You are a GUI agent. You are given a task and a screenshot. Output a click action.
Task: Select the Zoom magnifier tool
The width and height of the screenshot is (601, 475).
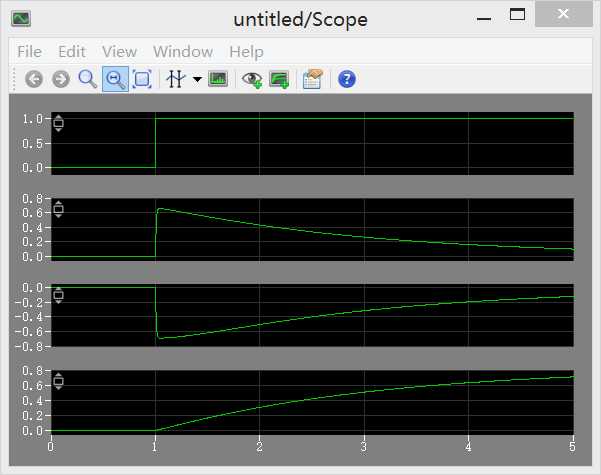tap(88, 79)
